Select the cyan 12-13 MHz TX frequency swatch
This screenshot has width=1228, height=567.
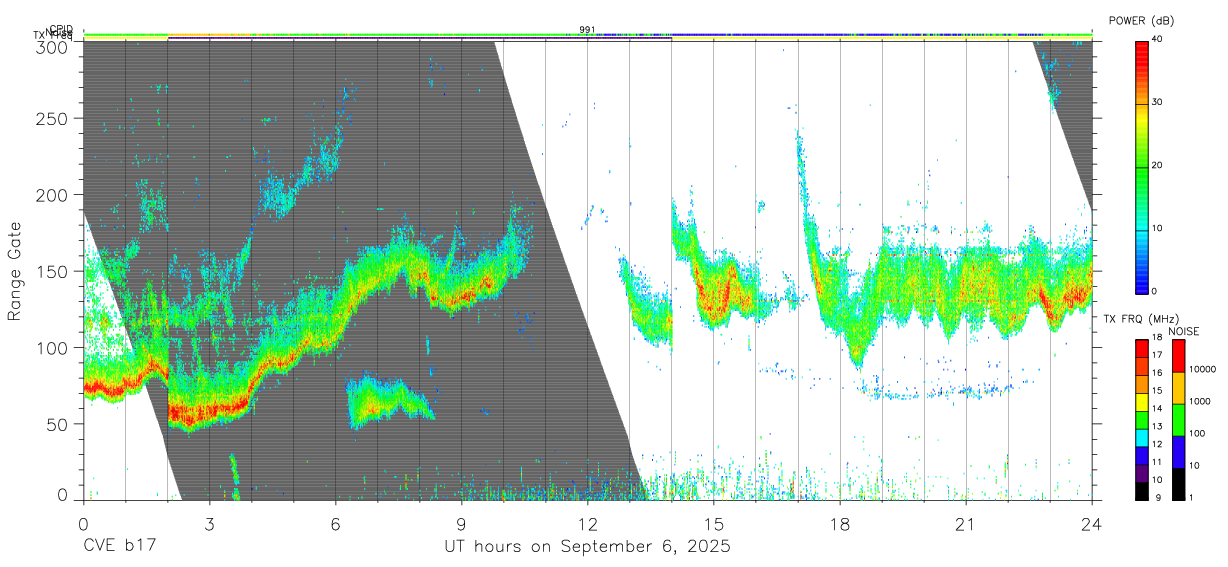click(x=1140, y=438)
